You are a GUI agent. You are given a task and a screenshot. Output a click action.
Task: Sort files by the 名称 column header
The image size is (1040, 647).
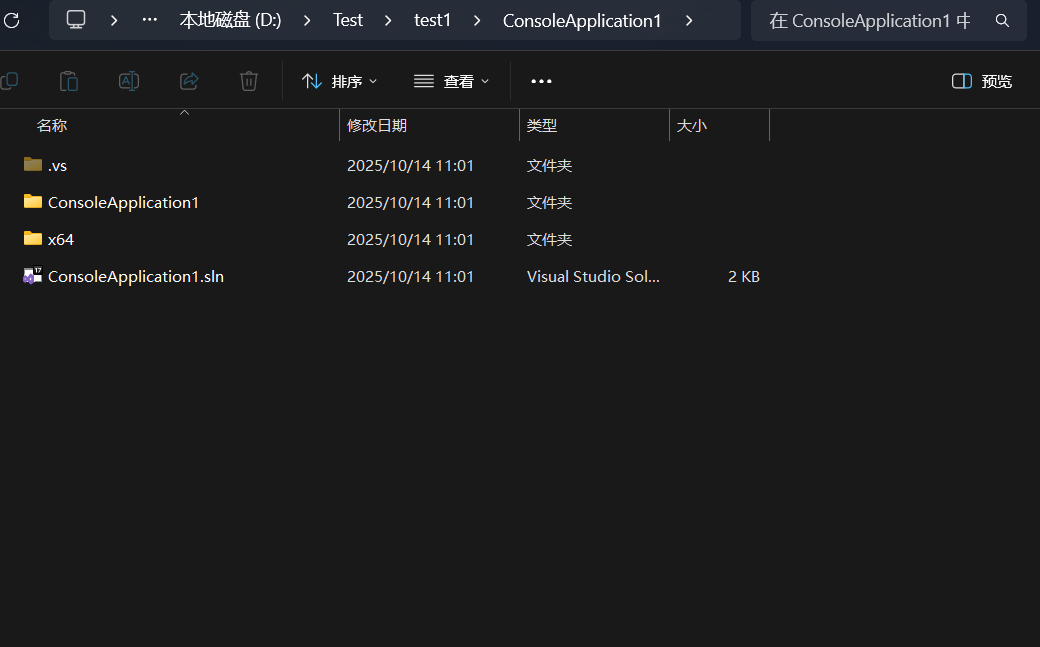52,125
